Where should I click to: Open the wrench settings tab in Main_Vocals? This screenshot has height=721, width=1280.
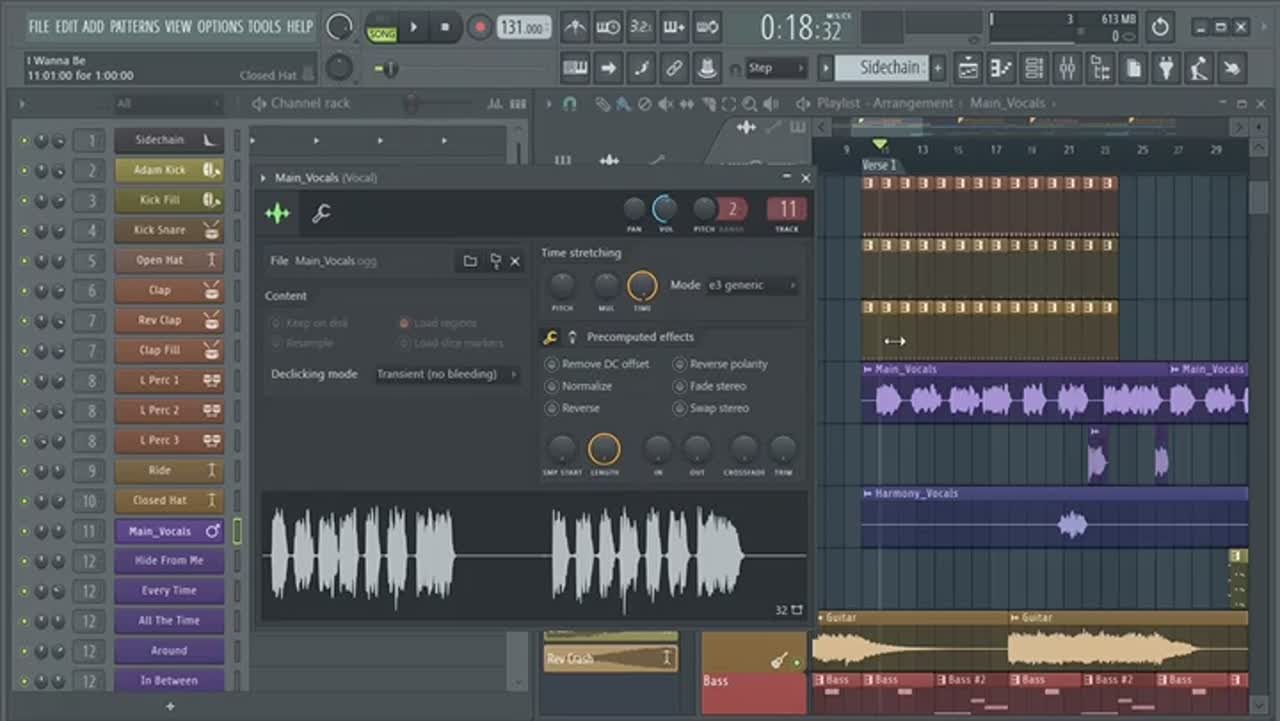321,213
